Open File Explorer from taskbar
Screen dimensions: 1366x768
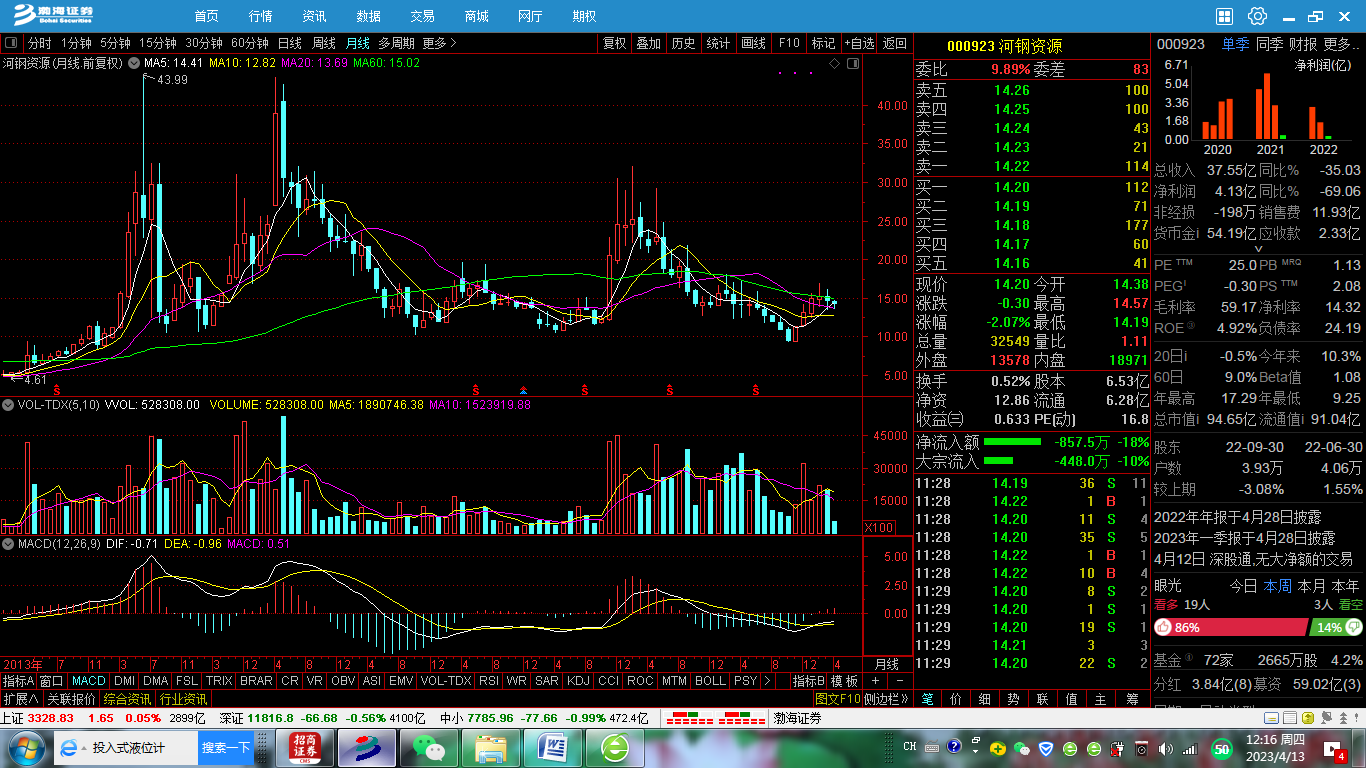490,748
